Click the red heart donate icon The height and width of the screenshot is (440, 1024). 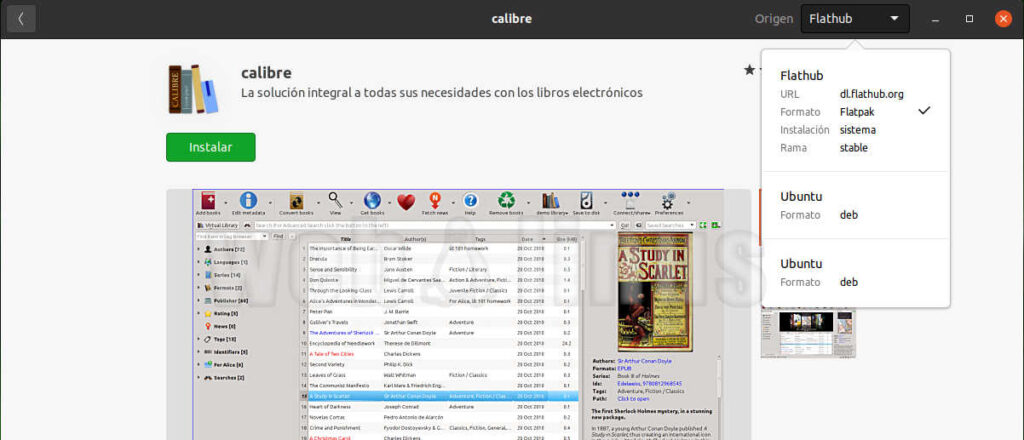pyautogui.click(x=406, y=202)
